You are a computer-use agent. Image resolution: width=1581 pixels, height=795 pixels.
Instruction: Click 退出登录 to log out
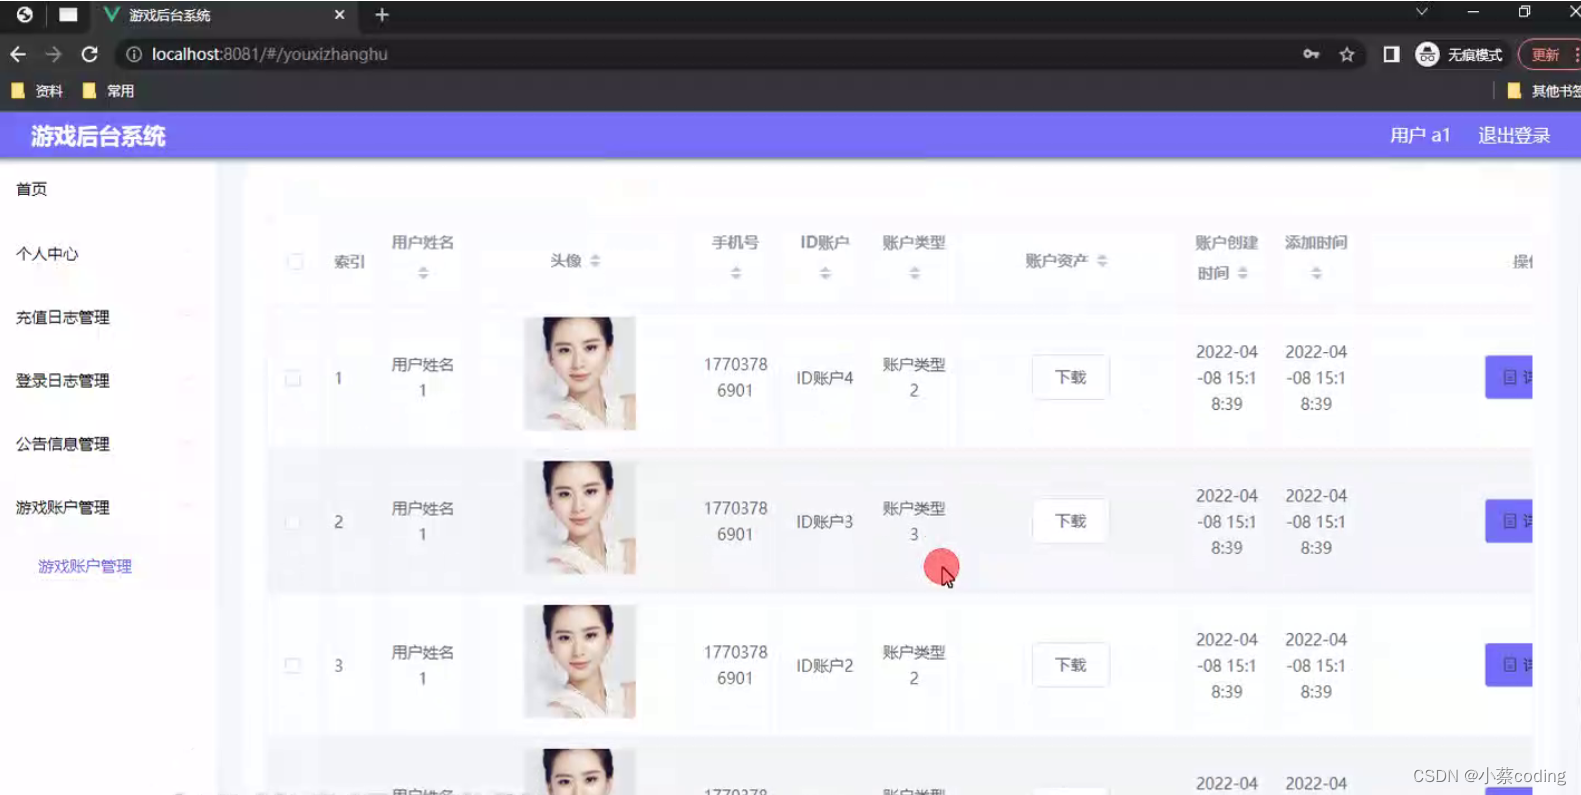click(1514, 135)
